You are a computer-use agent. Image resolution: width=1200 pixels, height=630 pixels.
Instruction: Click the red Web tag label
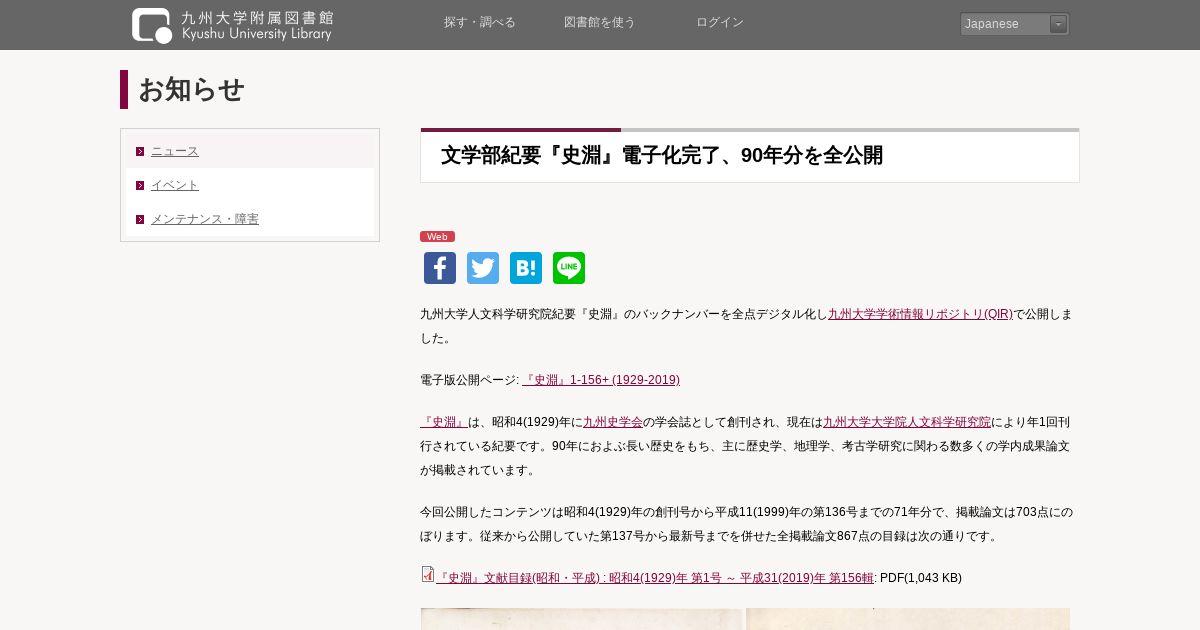click(x=437, y=237)
